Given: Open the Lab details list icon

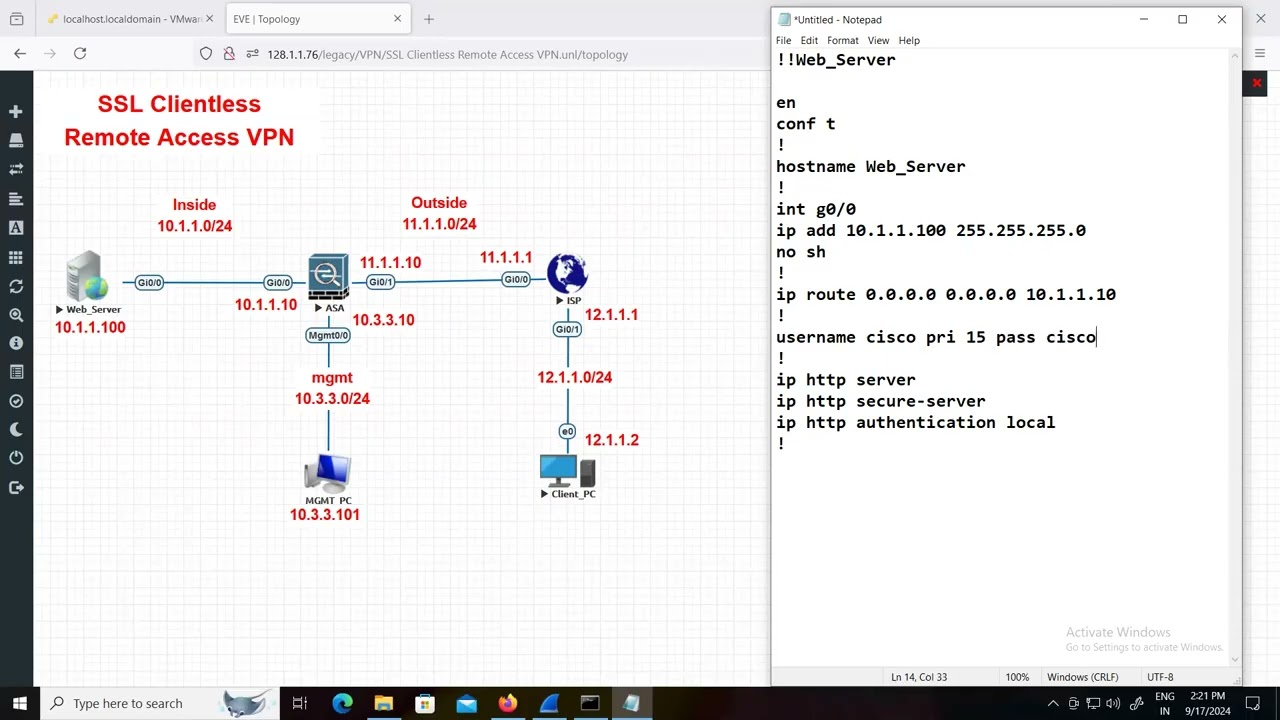Looking at the screenshot, I should (x=15, y=372).
